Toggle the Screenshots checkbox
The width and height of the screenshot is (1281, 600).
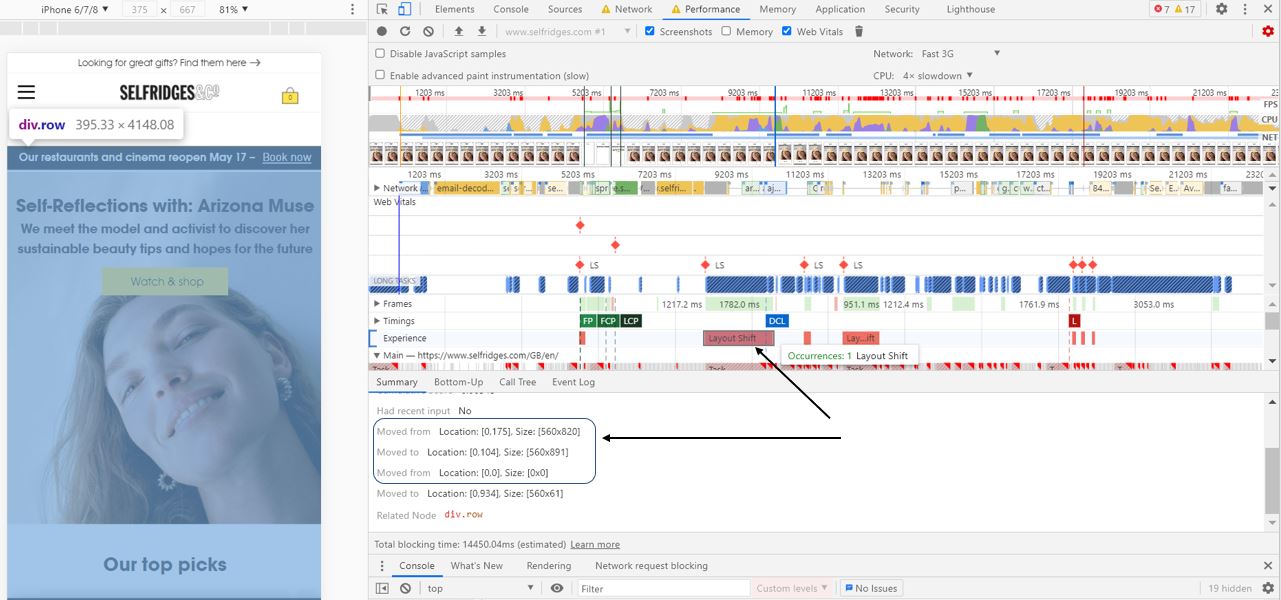tap(650, 31)
